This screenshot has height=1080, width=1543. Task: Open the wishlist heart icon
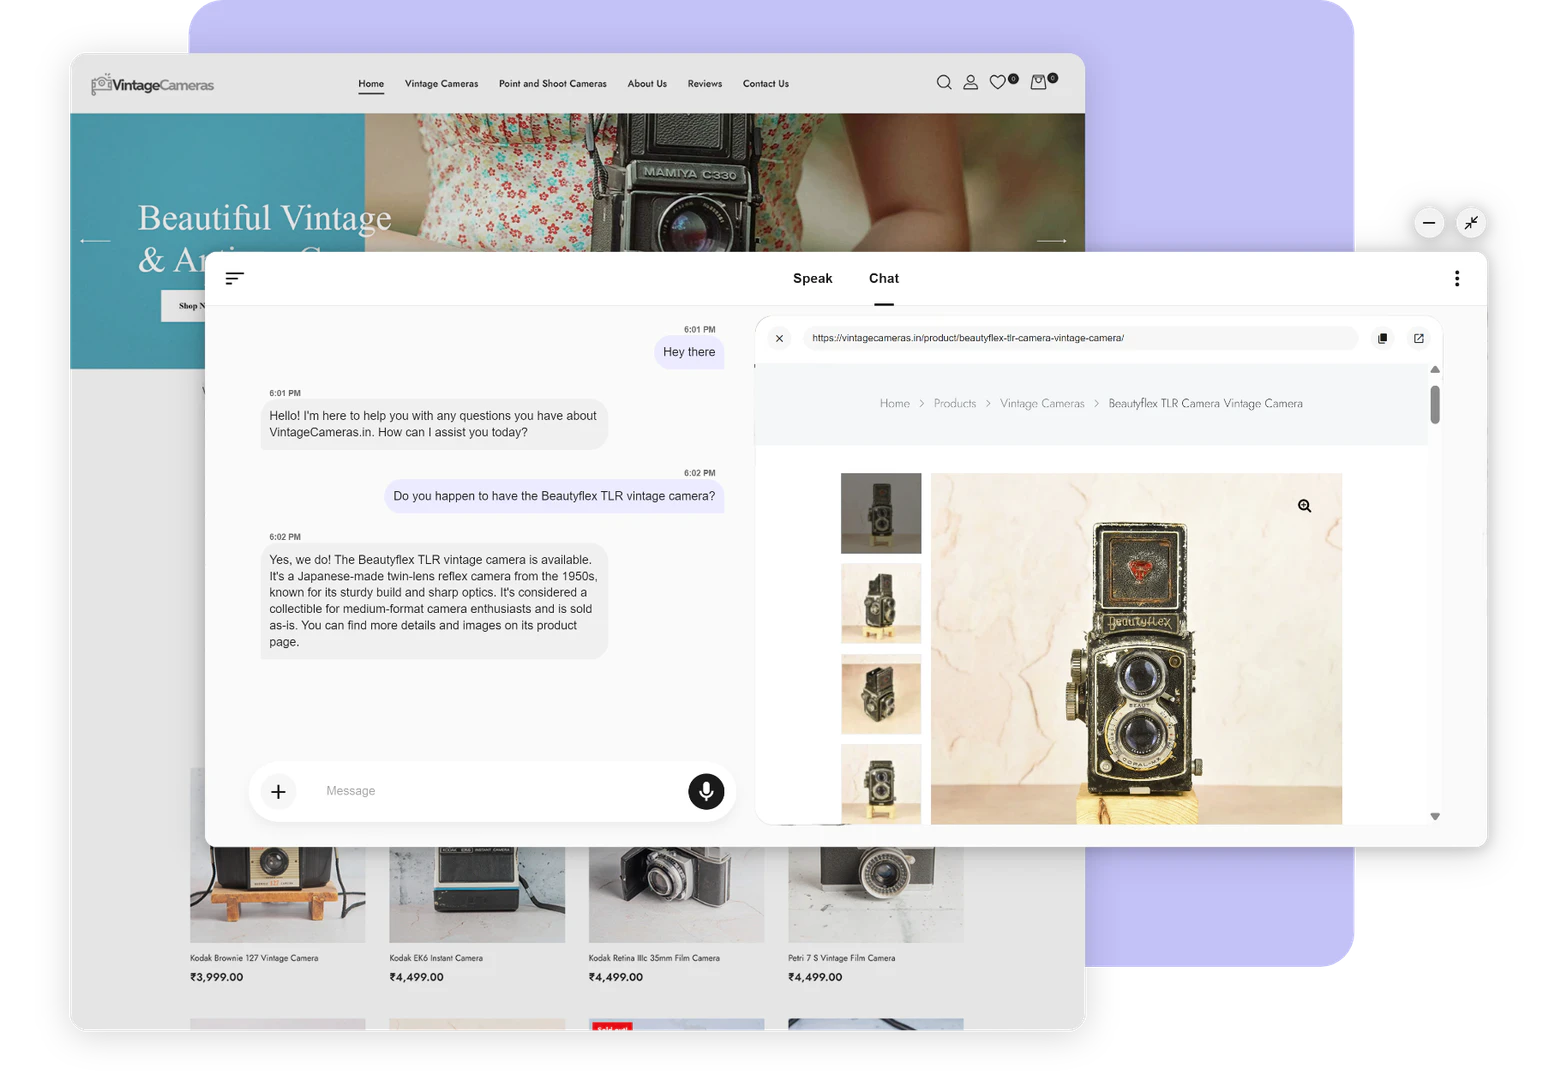click(998, 83)
